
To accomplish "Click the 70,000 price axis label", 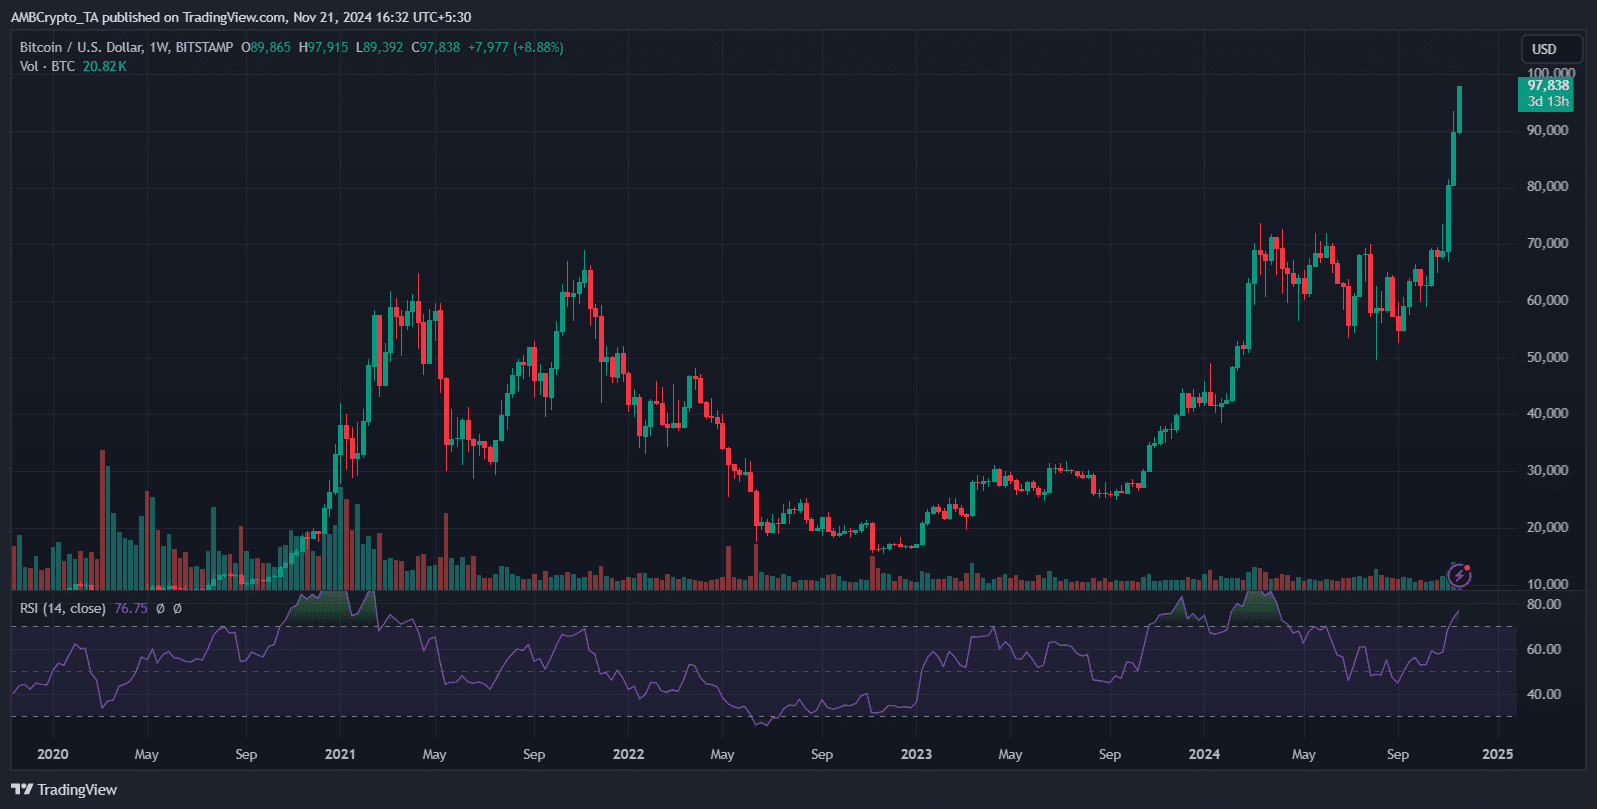I will pyautogui.click(x=1547, y=243).
